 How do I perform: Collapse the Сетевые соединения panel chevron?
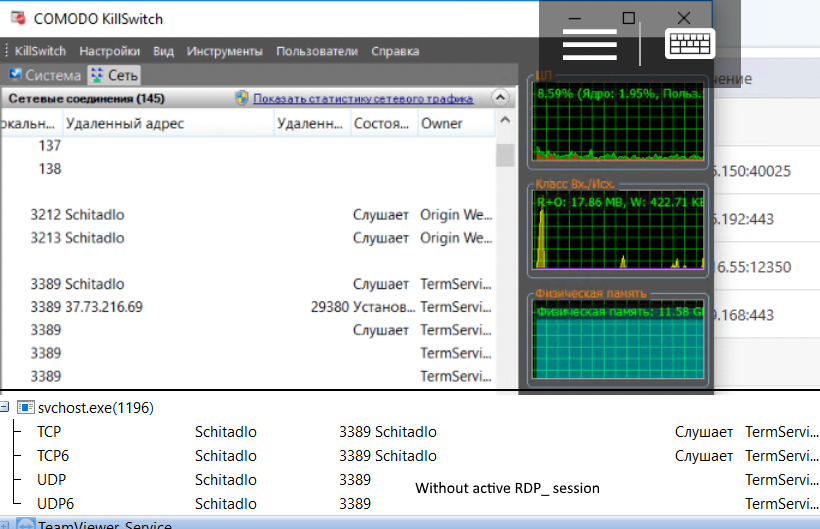500,98
